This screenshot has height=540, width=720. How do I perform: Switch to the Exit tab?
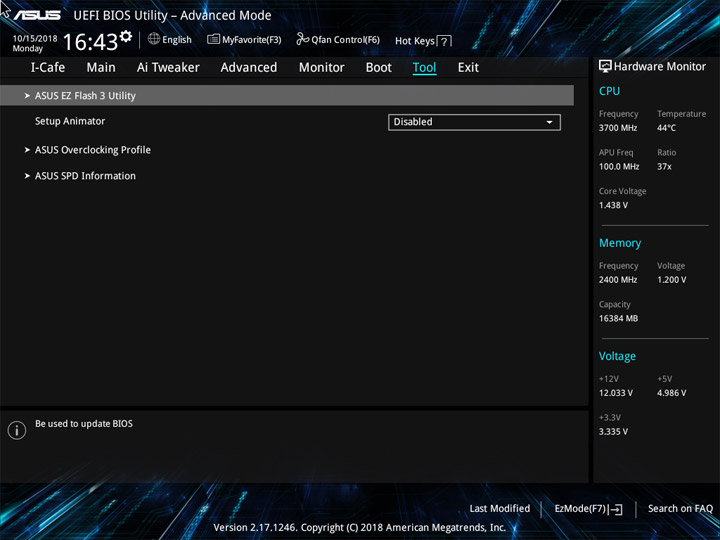[x=468, y=68]
